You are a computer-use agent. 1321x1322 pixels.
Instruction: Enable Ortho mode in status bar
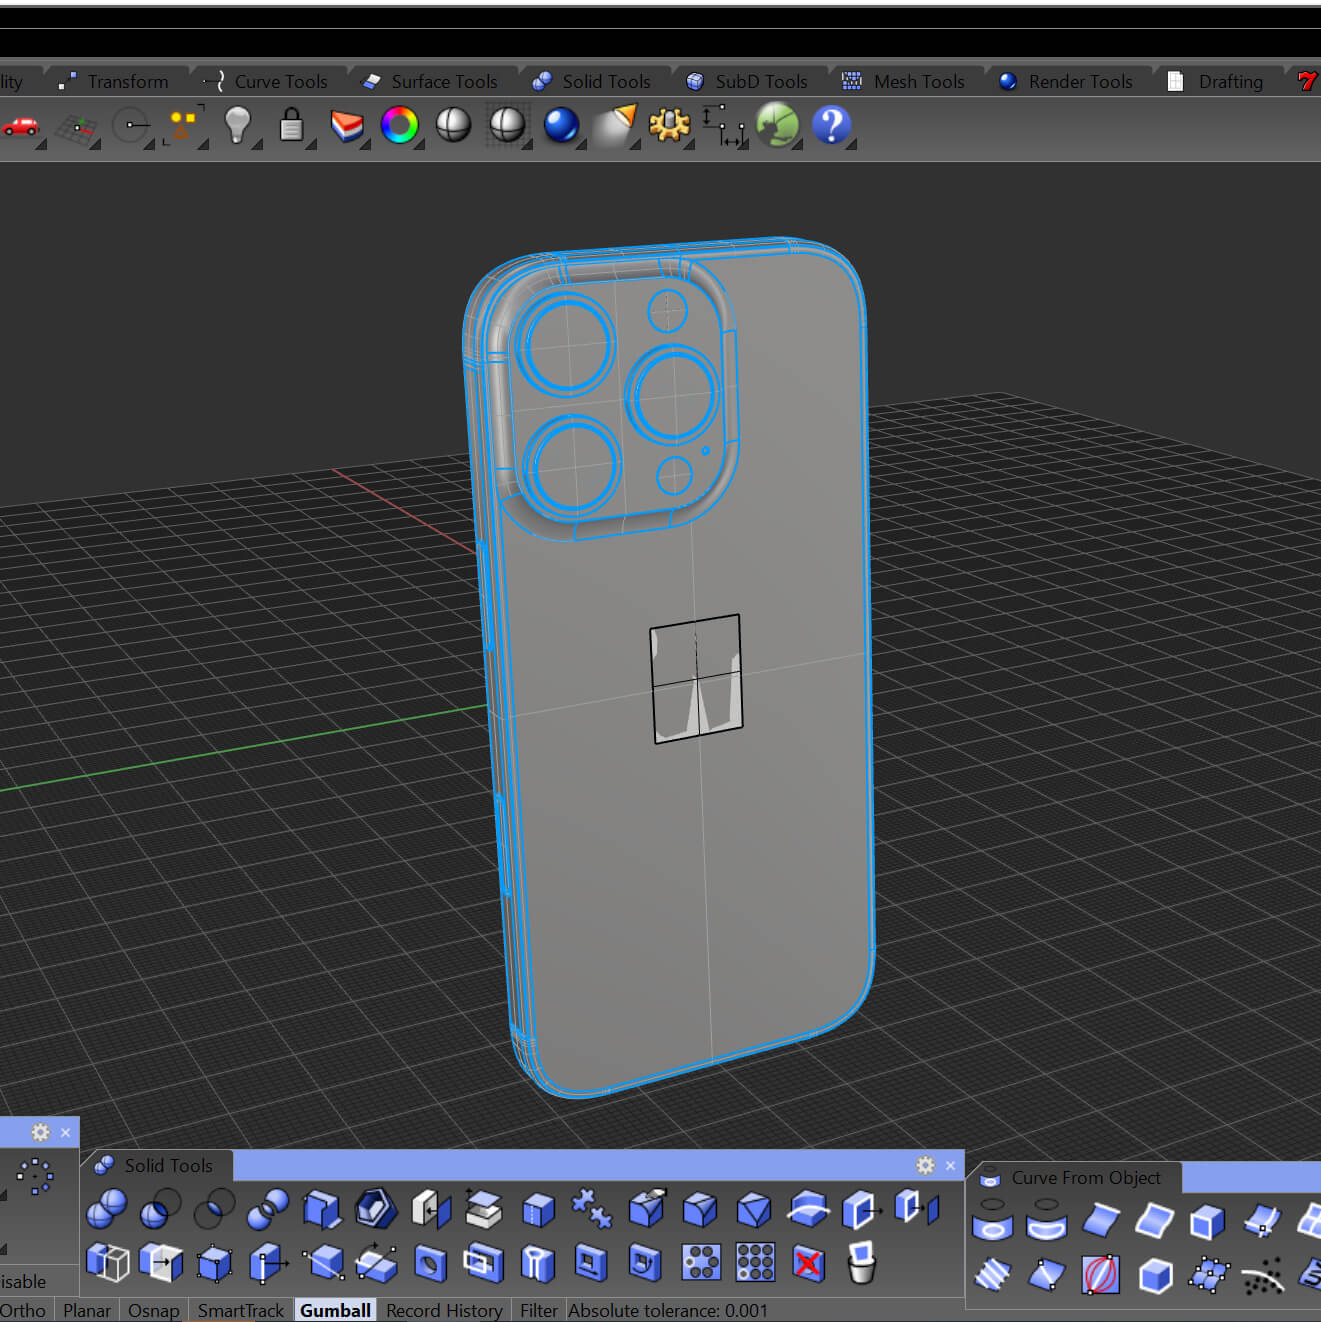(x=23, y=1310)
